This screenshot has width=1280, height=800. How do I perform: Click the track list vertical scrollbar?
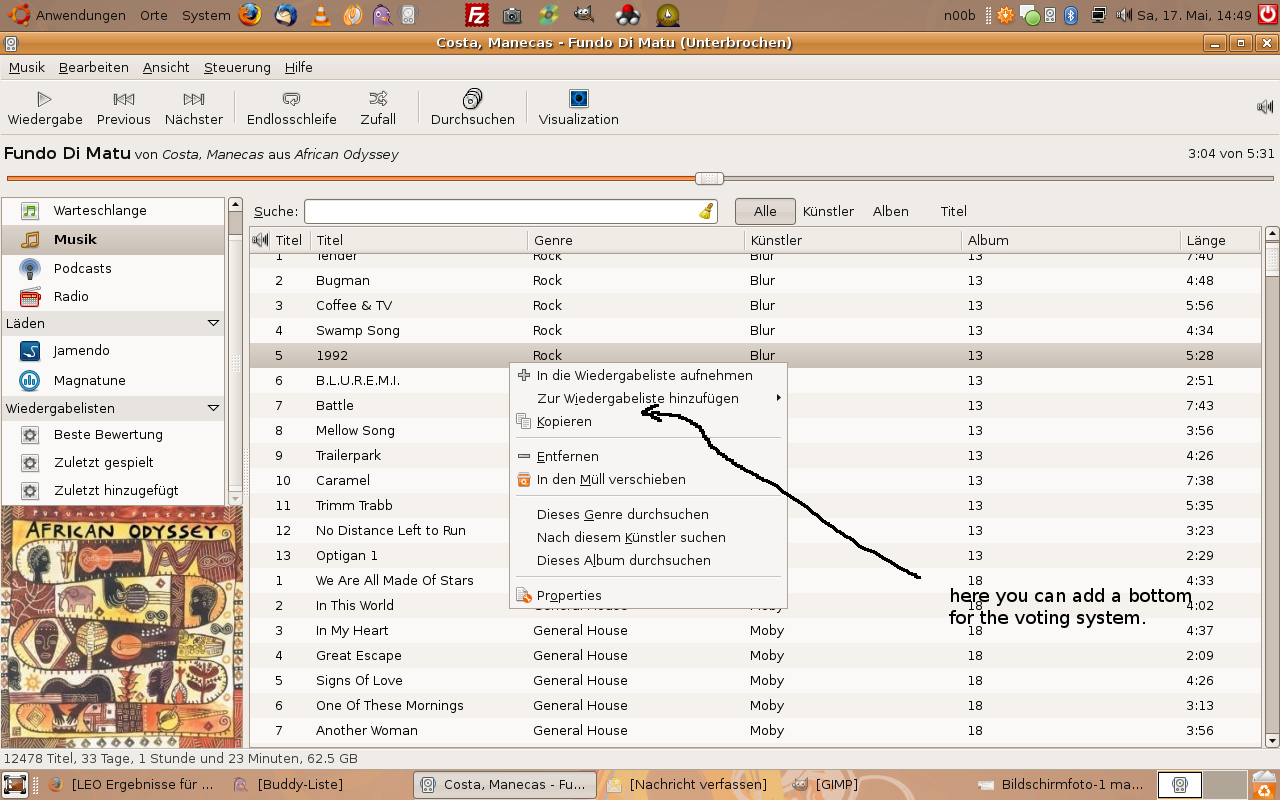click(x=1272, y=487)
